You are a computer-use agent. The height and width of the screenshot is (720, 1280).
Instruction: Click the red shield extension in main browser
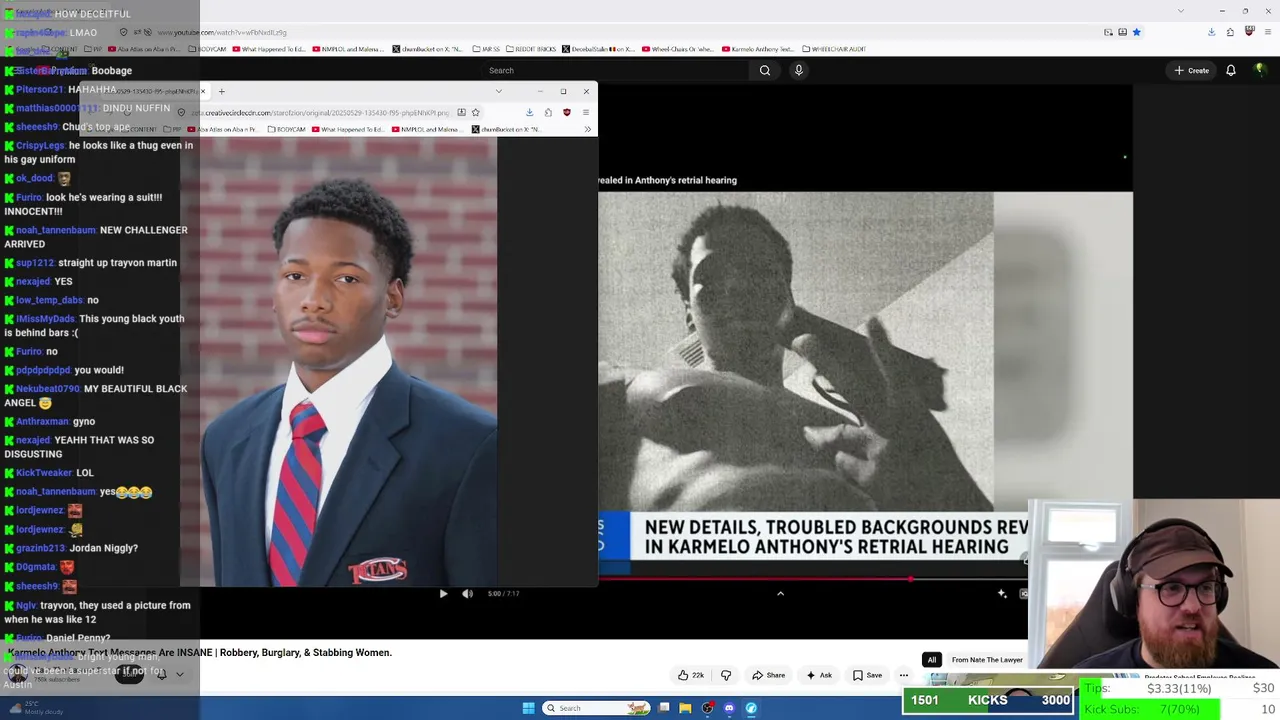point(1249,32)
